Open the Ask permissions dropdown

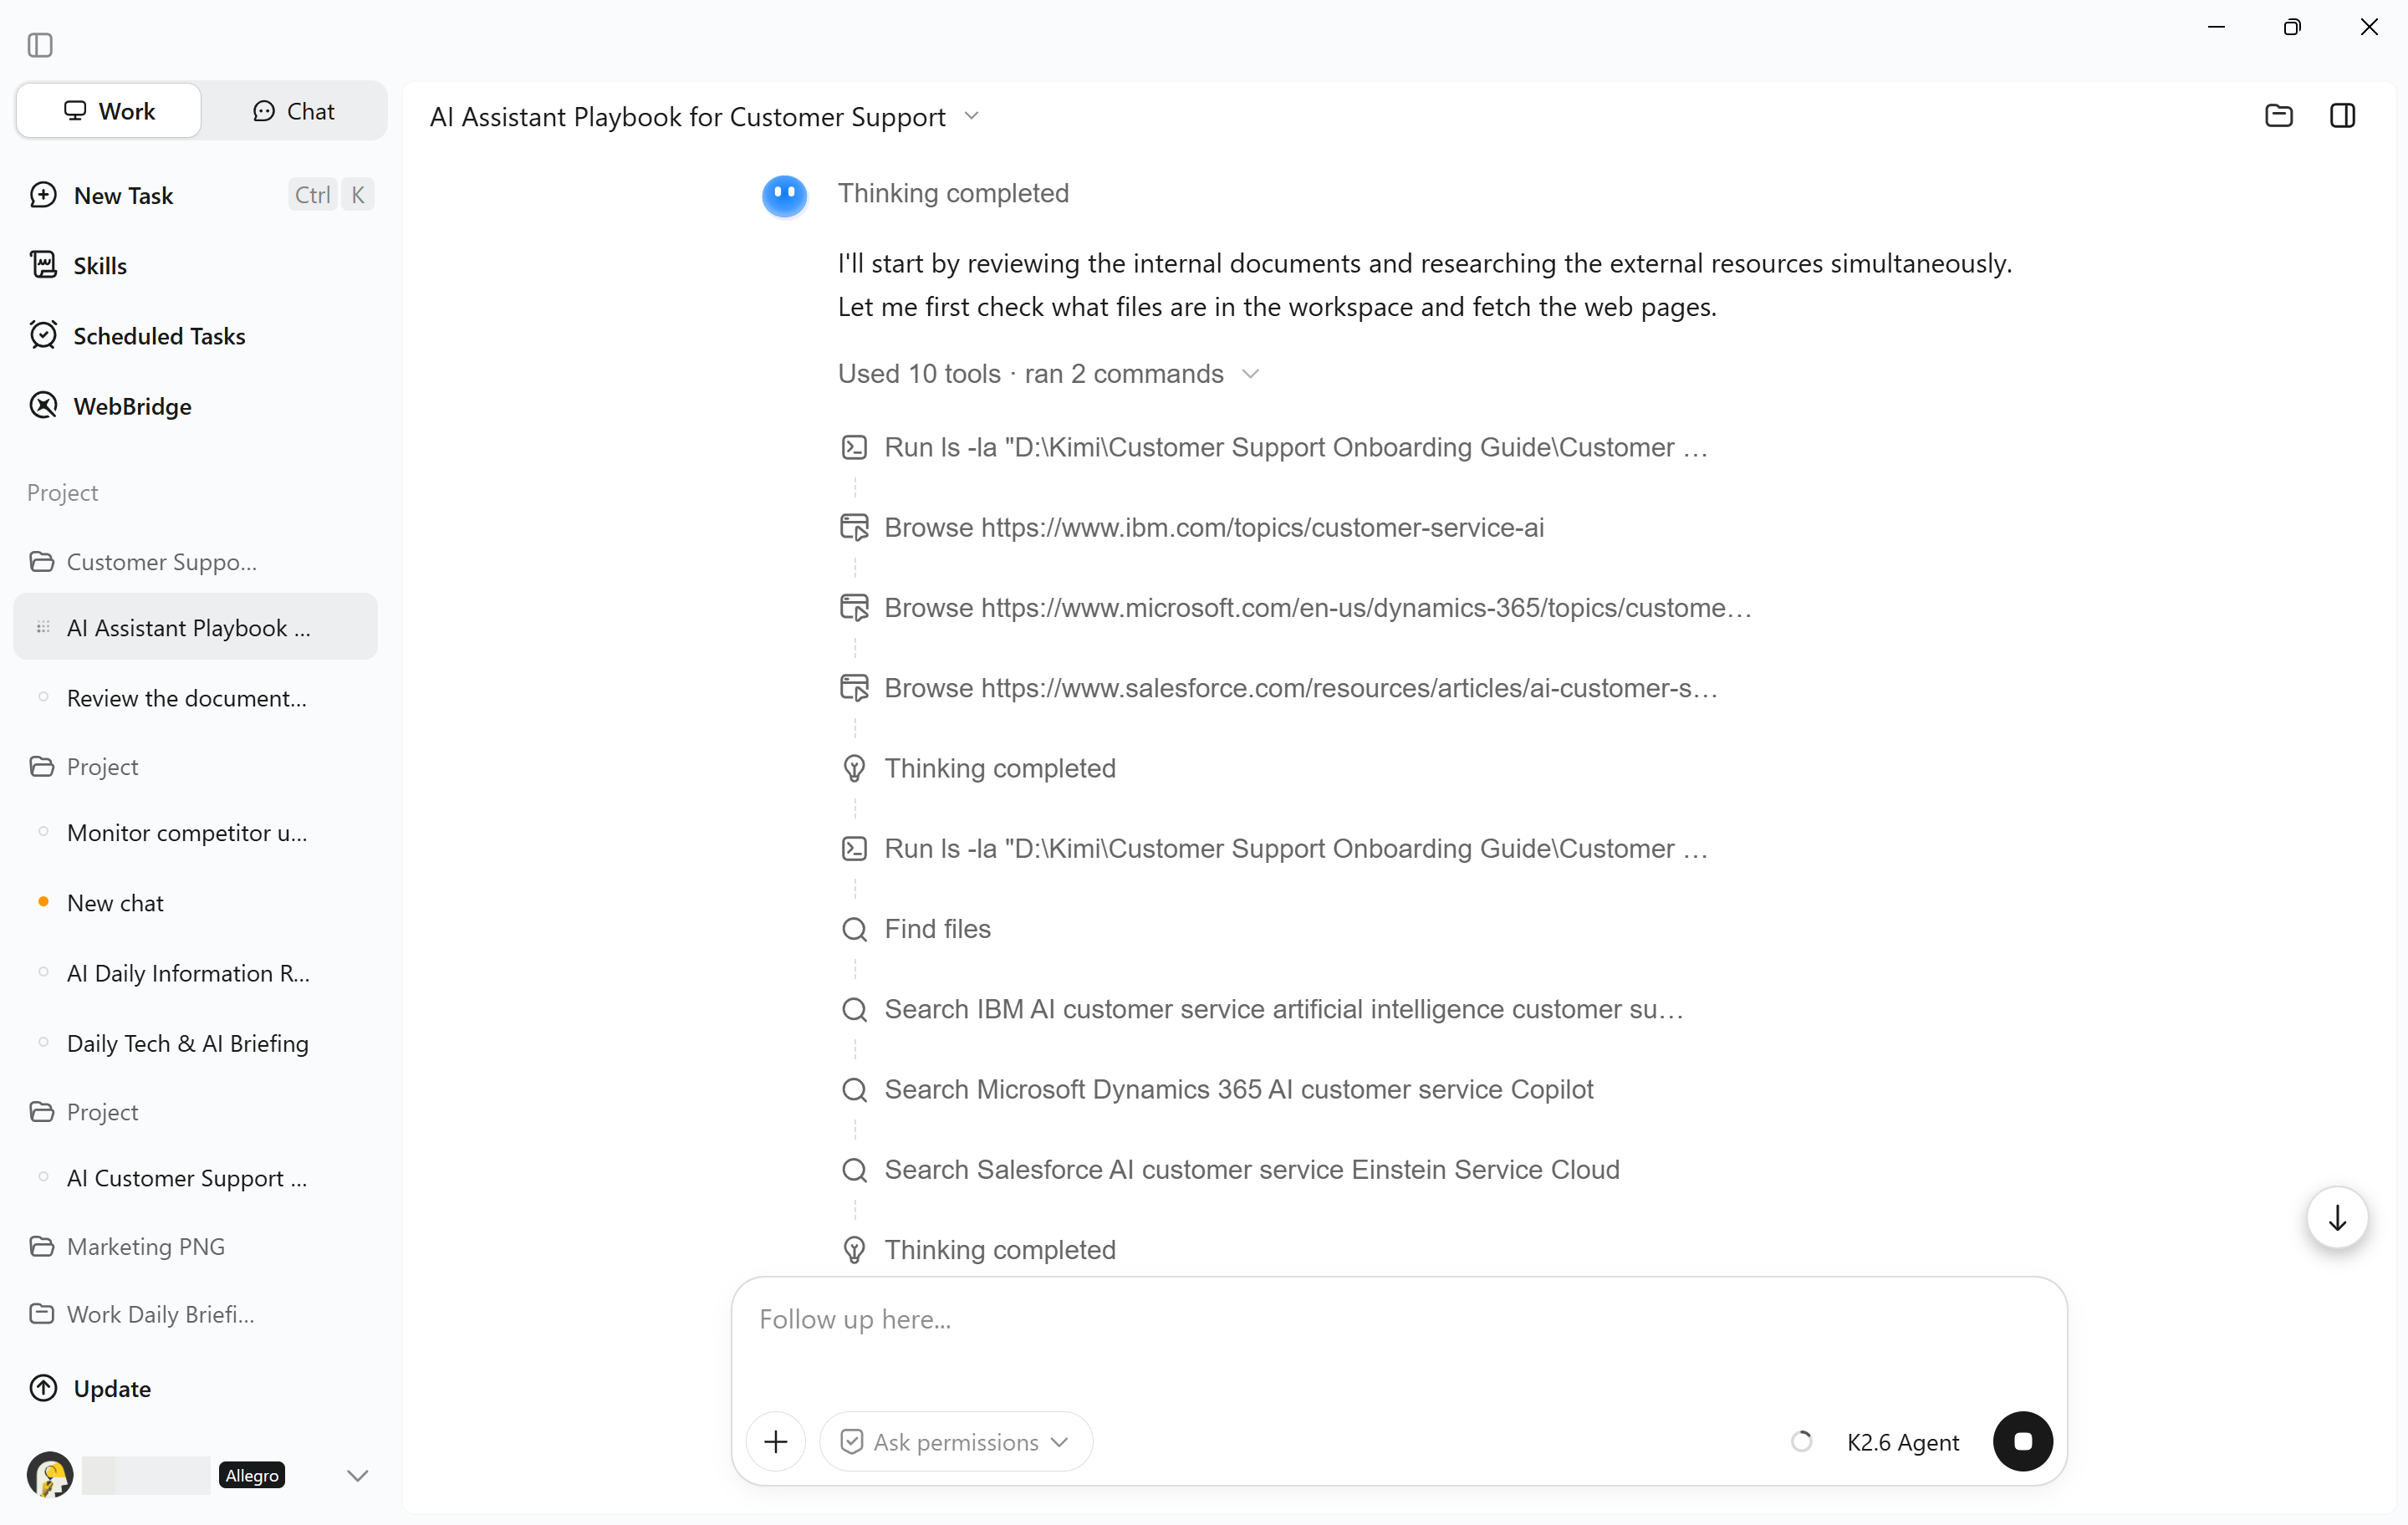[x=956, y=1441]
